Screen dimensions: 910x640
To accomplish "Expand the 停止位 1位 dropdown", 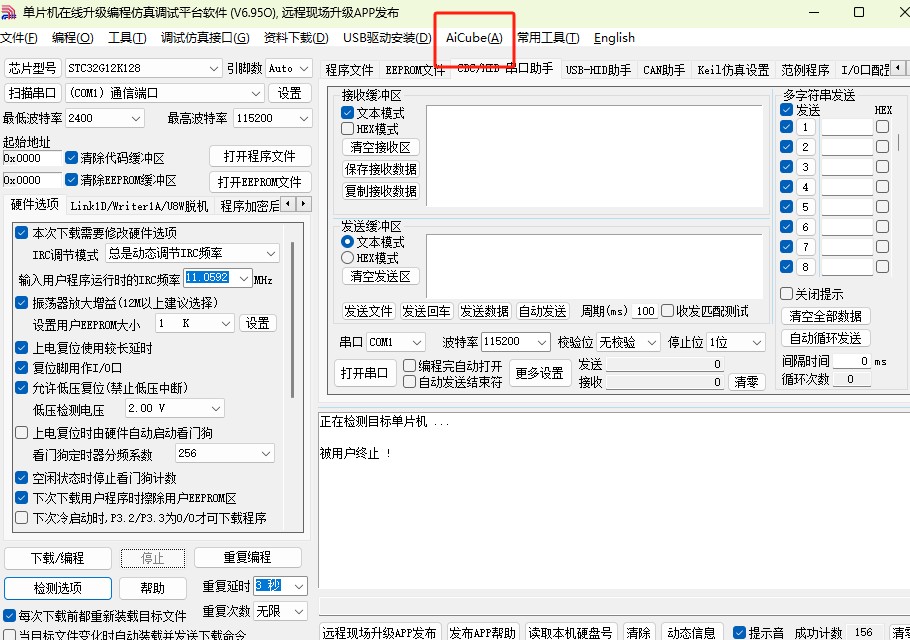I will point(757,342).
